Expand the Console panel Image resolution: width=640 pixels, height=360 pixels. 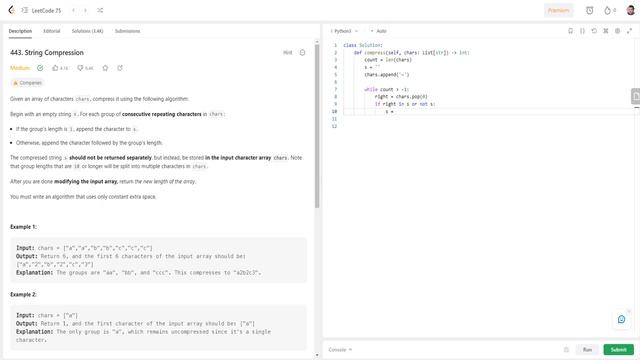(340, 350)
